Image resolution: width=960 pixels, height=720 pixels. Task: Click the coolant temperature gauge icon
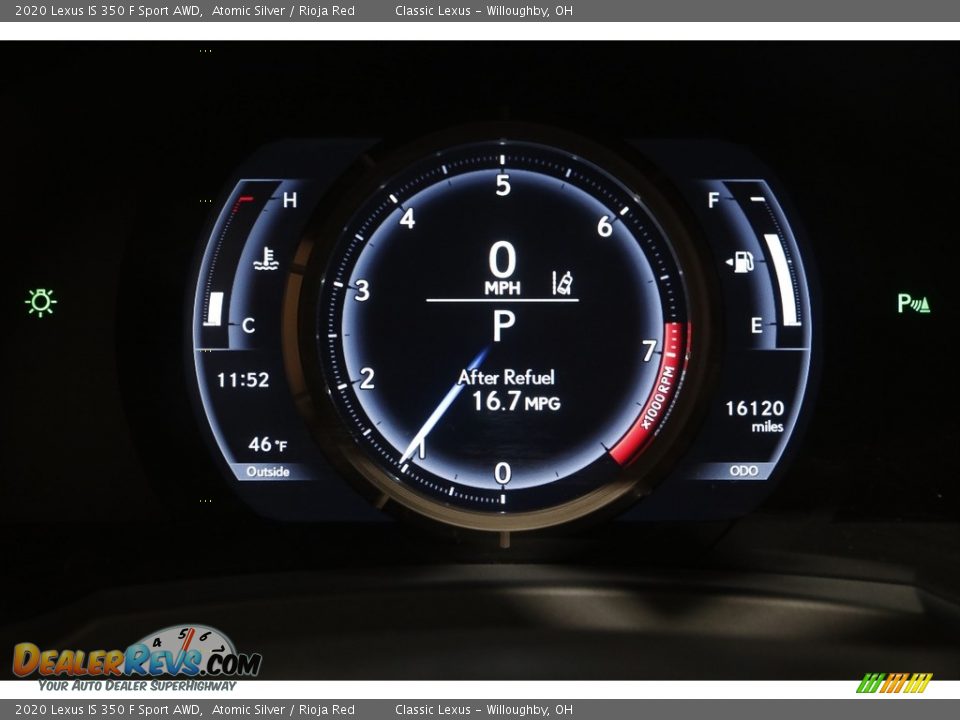(266, 259)
